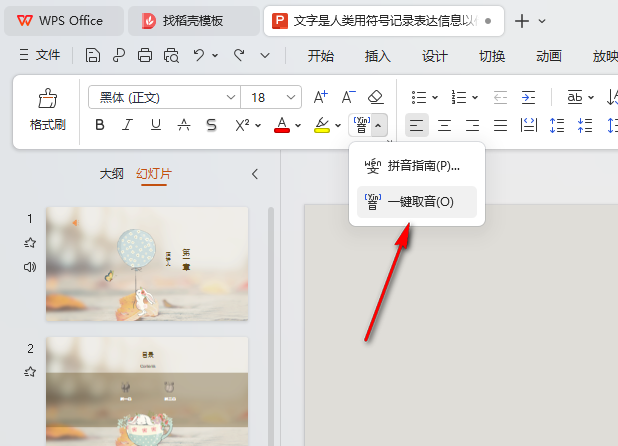Undo the last action
This screenshot has height=446, width=618.
199,55
